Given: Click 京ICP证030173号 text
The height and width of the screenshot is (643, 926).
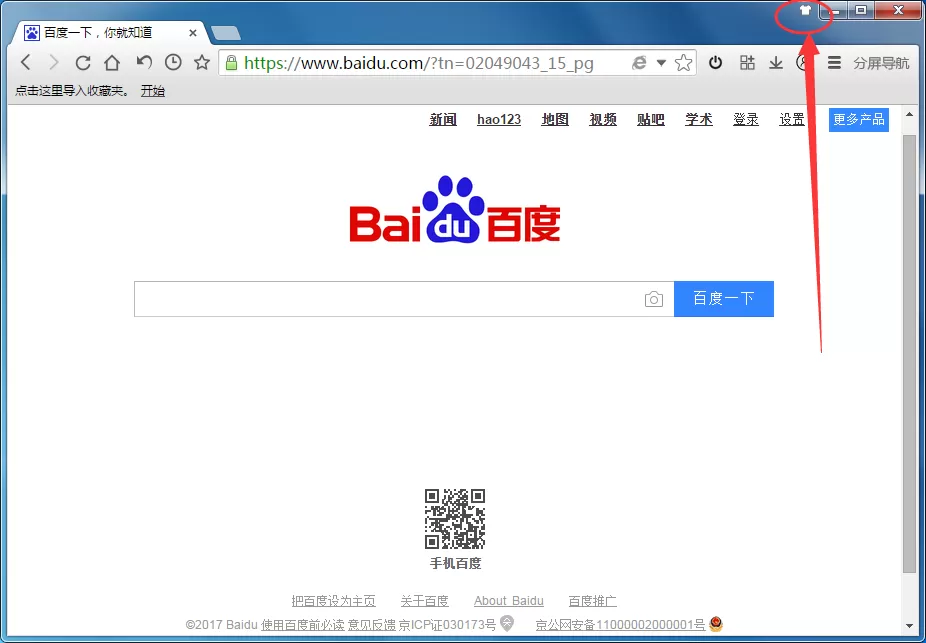Looking at the screenshot, I should [x=447, y=625].
